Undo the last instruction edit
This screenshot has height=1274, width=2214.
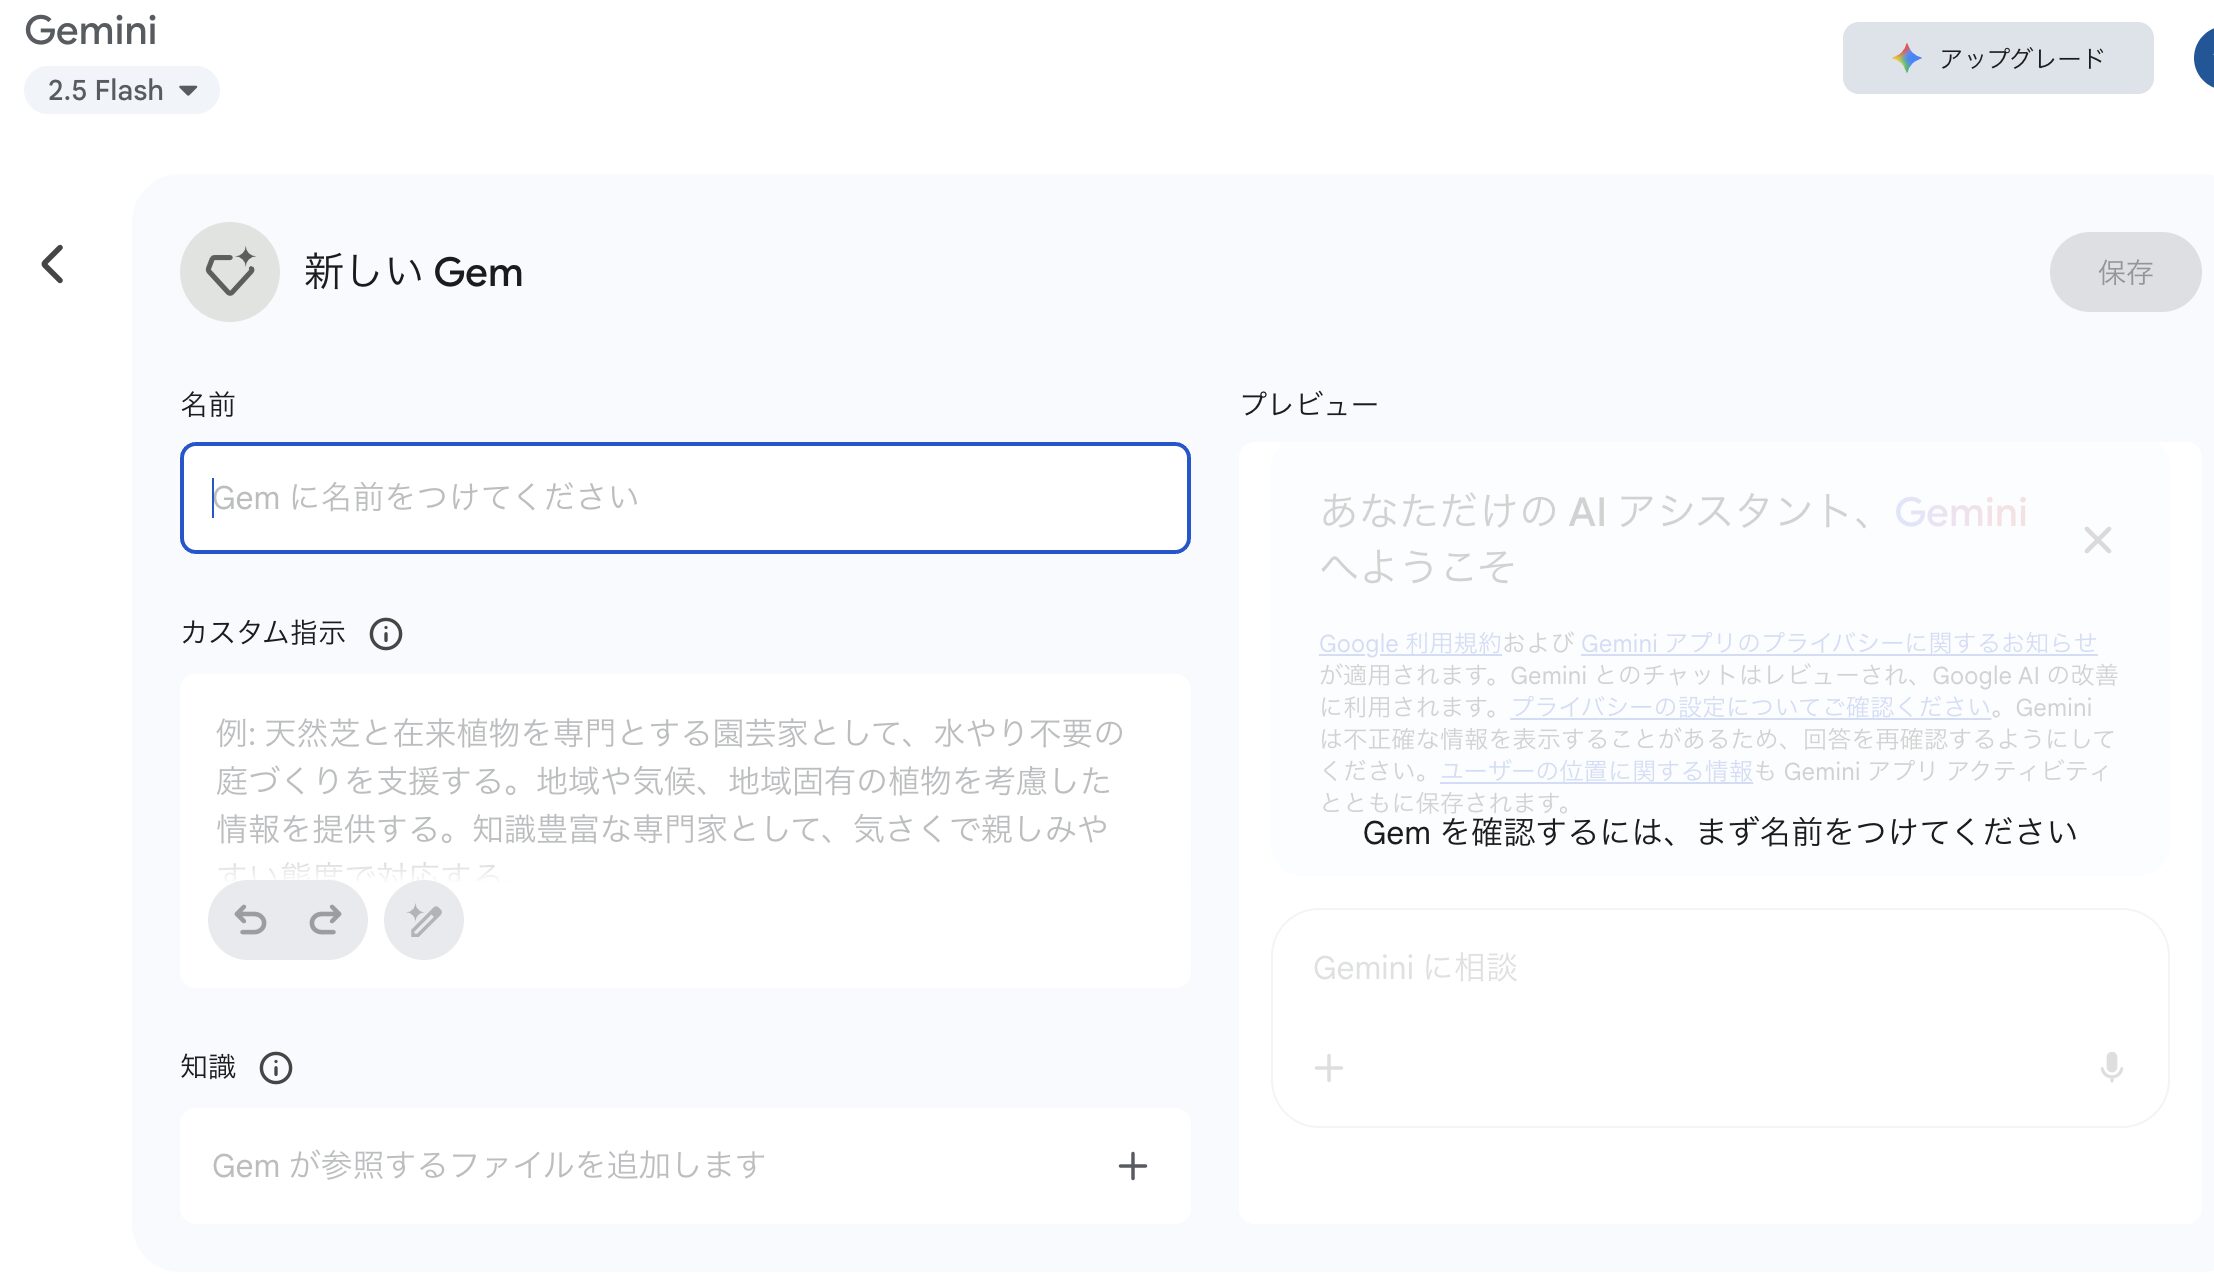click(250, 919)
